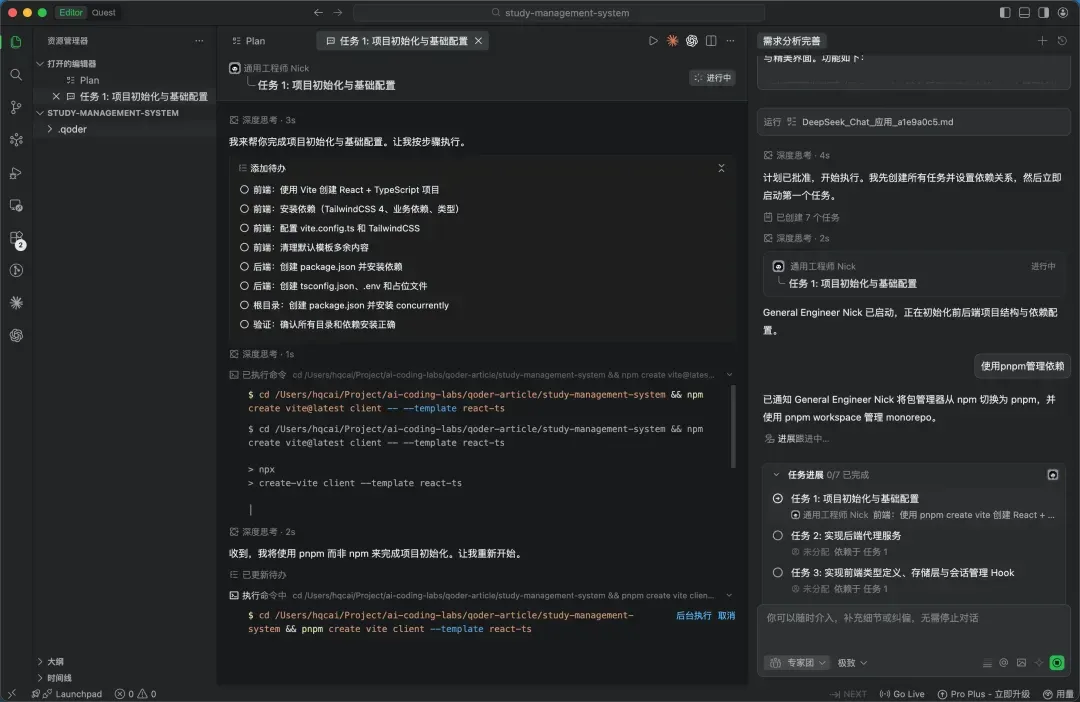
Task: Close the 任务 1 editor tab
Action: click(x=479, y=41)
